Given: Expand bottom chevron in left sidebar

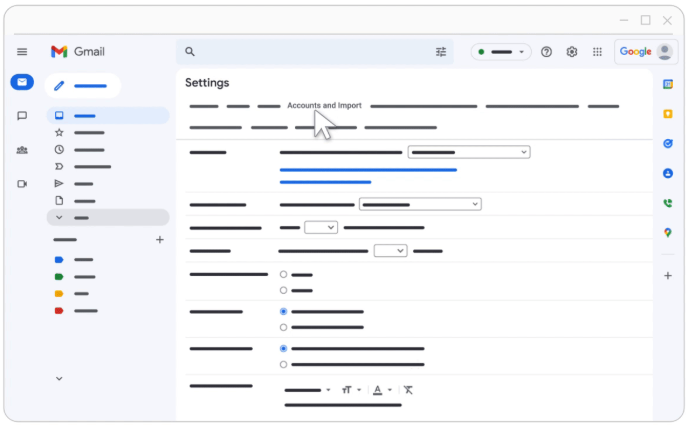Looking at the screenshot, I should pyautogui.click(x=59, y=378).
